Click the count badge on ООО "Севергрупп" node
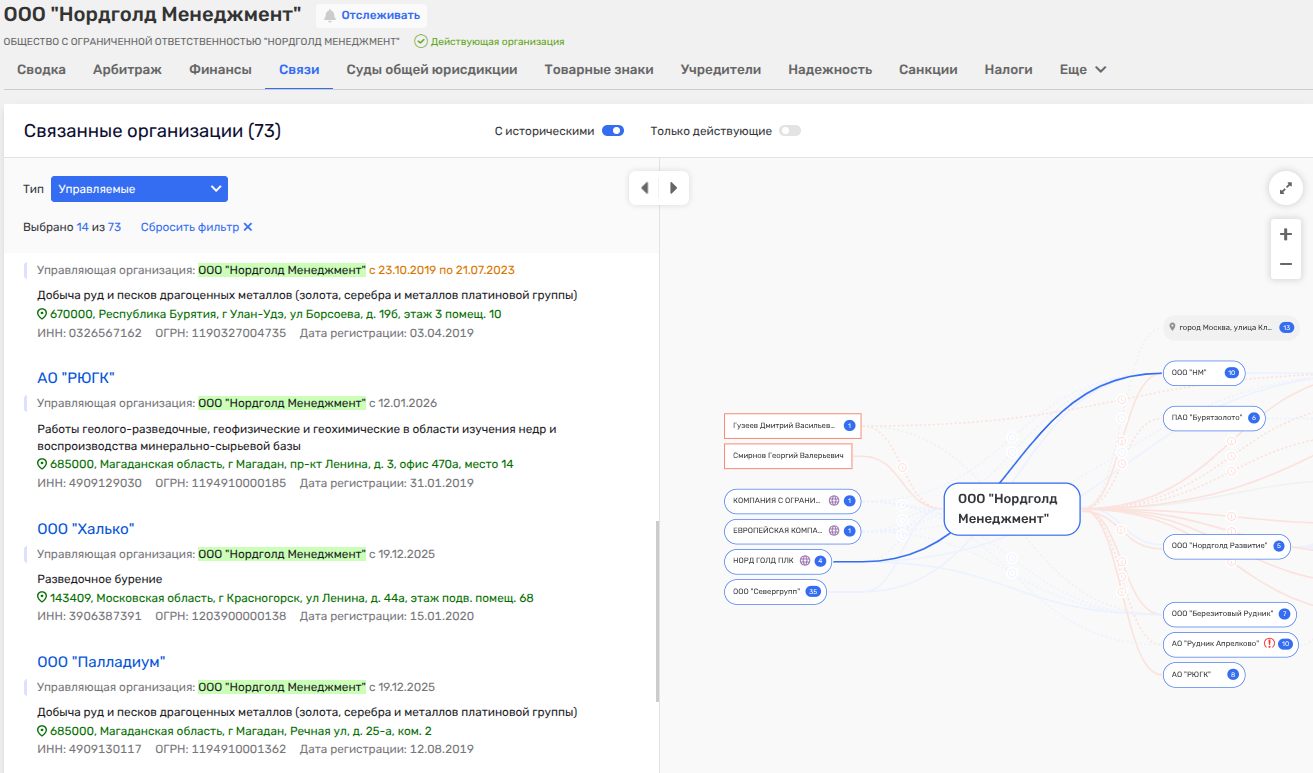1313x773 pixels. click(x=813, y=592)
